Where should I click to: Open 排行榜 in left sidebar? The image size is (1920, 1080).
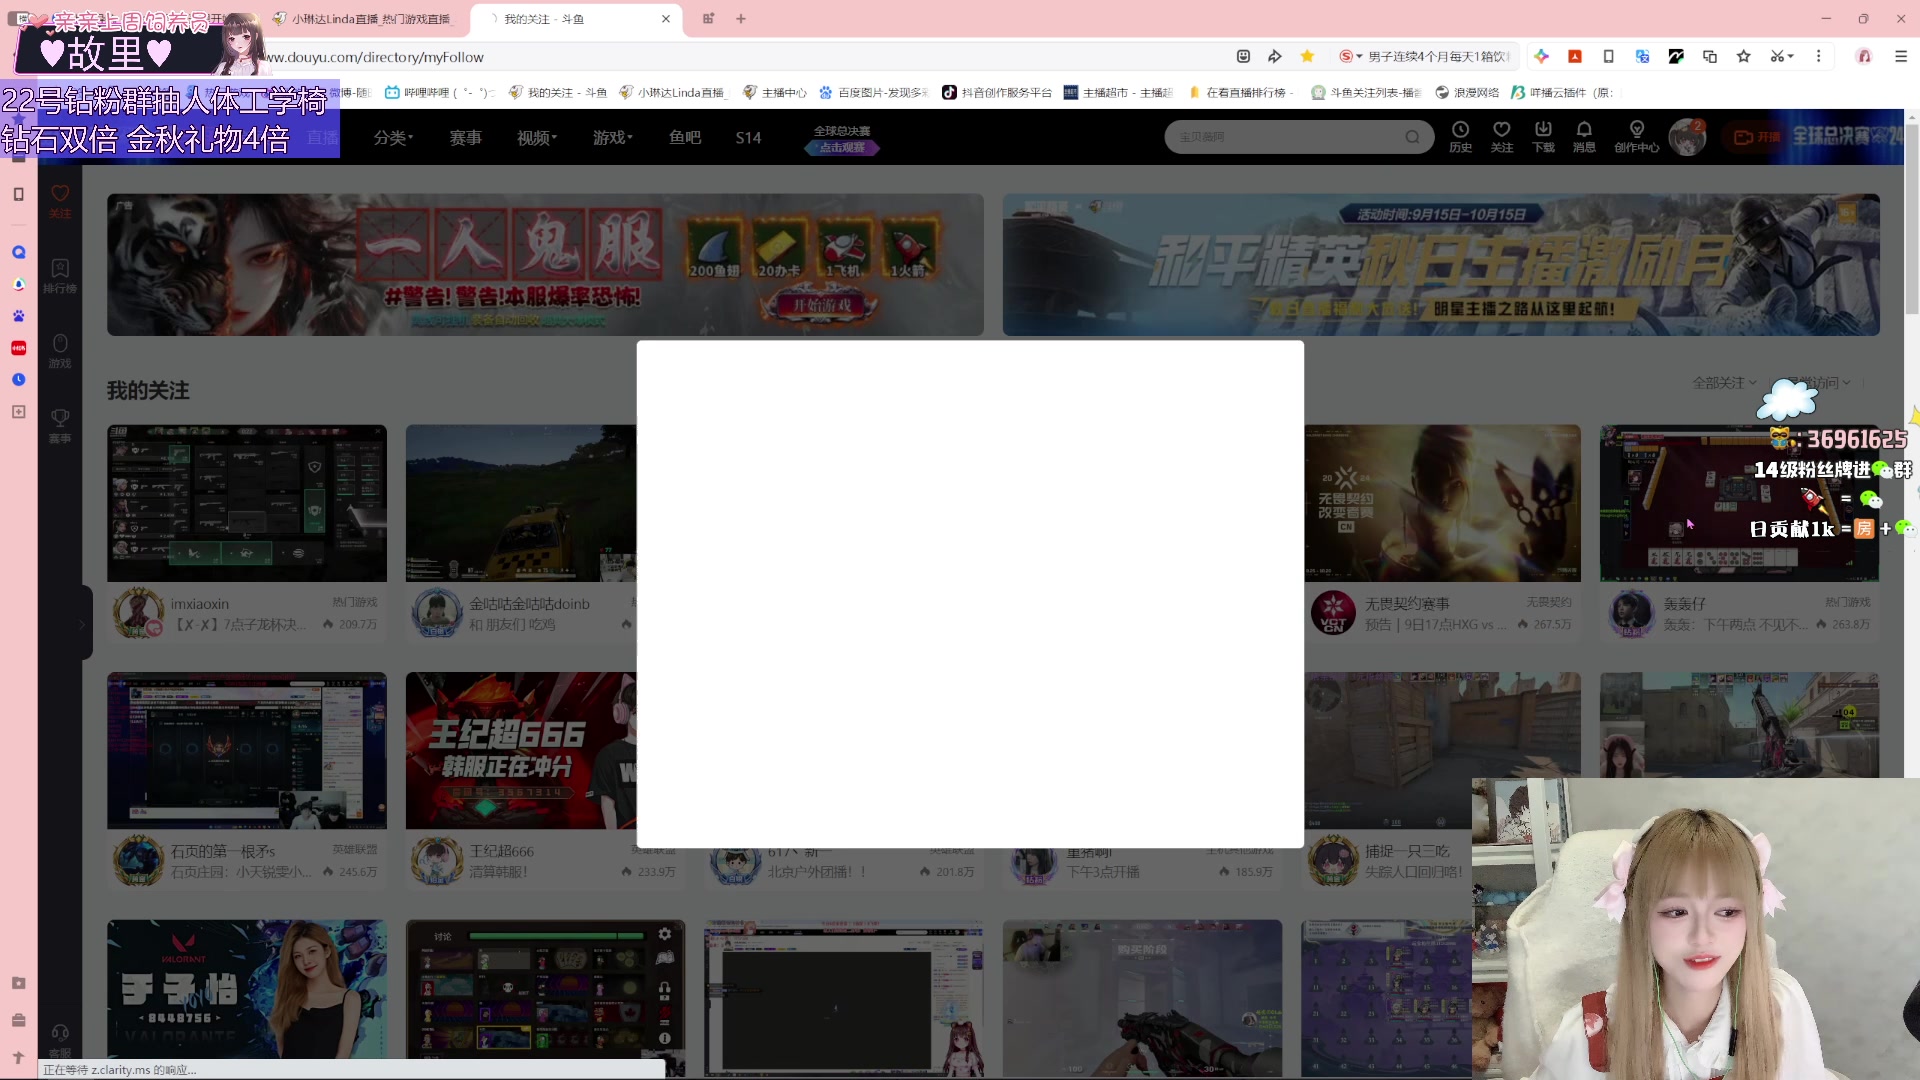60,276
